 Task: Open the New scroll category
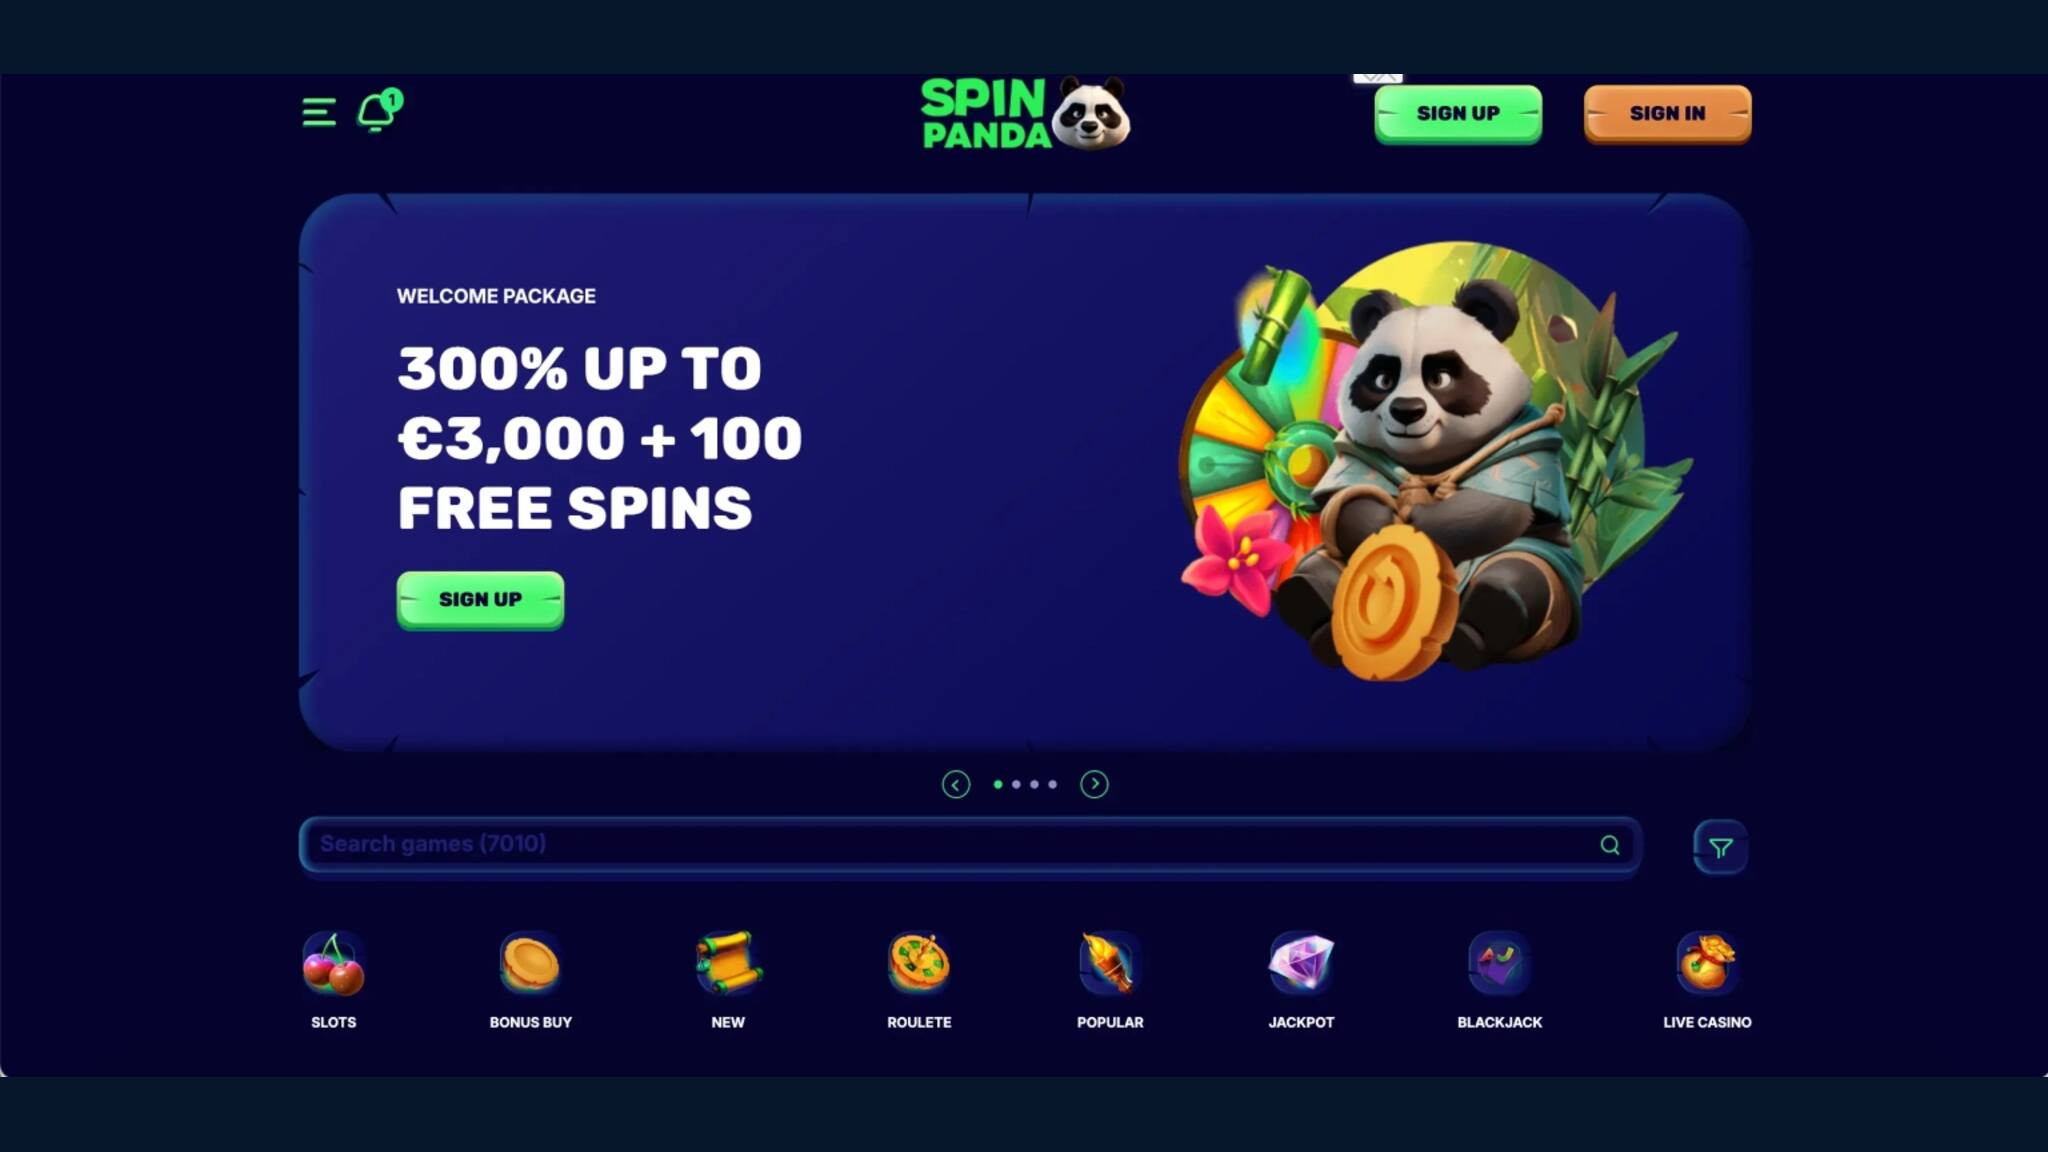728,980
